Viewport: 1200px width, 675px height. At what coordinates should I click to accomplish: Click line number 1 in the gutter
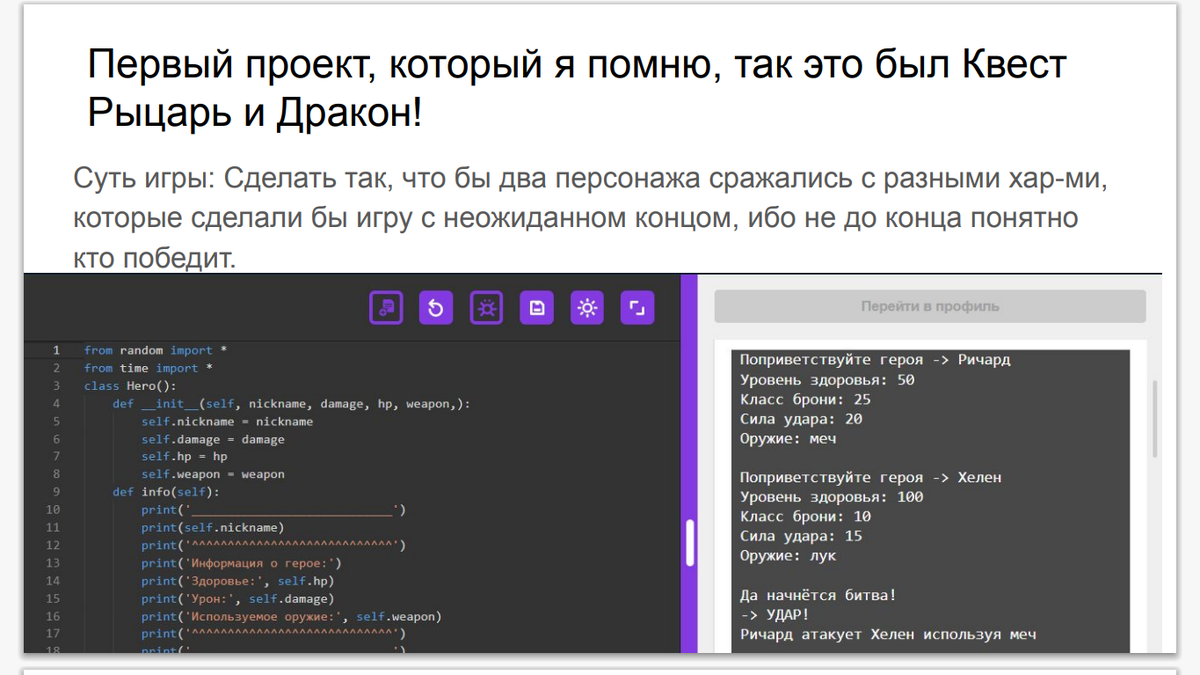(56, 350)
